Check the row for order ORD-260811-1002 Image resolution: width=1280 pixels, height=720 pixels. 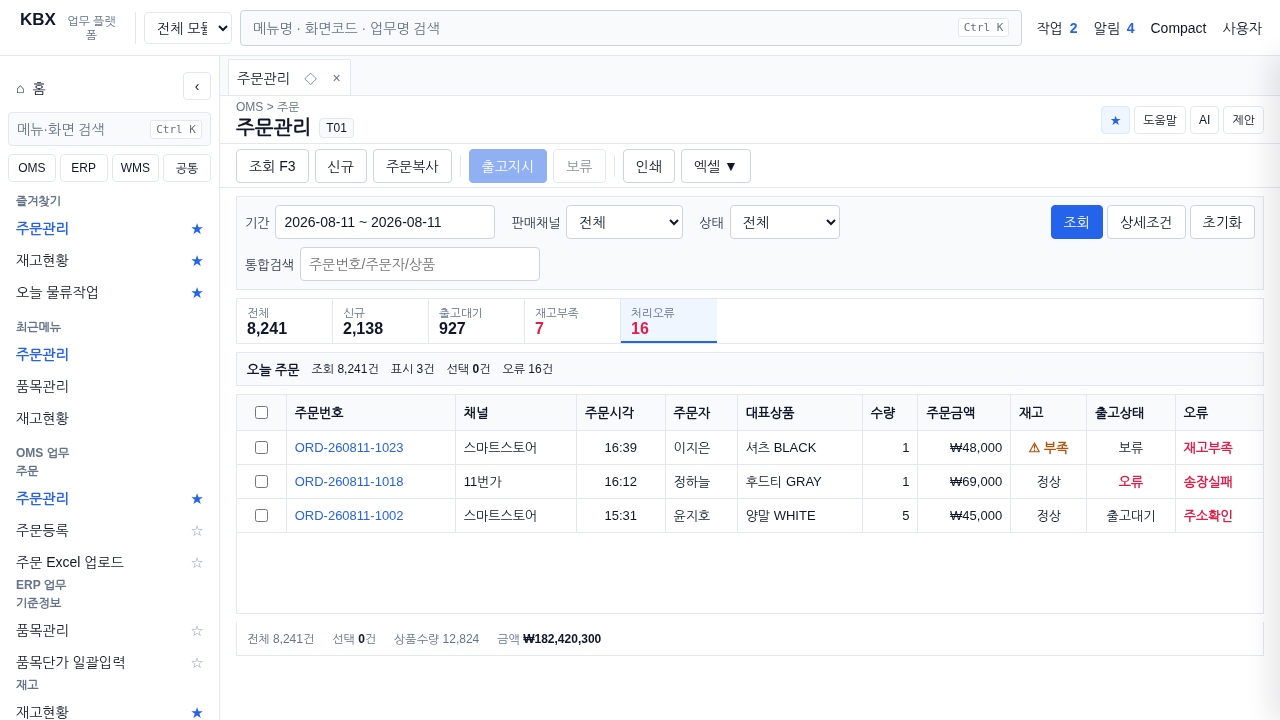tap(261, 515)
